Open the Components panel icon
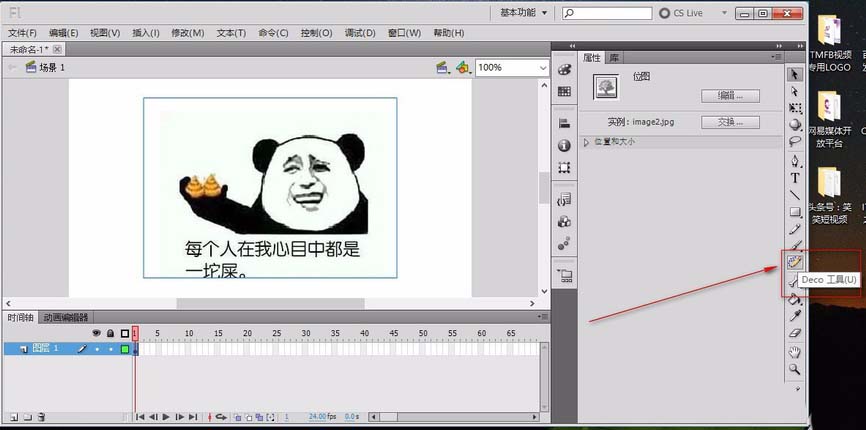Screen dimensions: 866x430 coord(564,221)
